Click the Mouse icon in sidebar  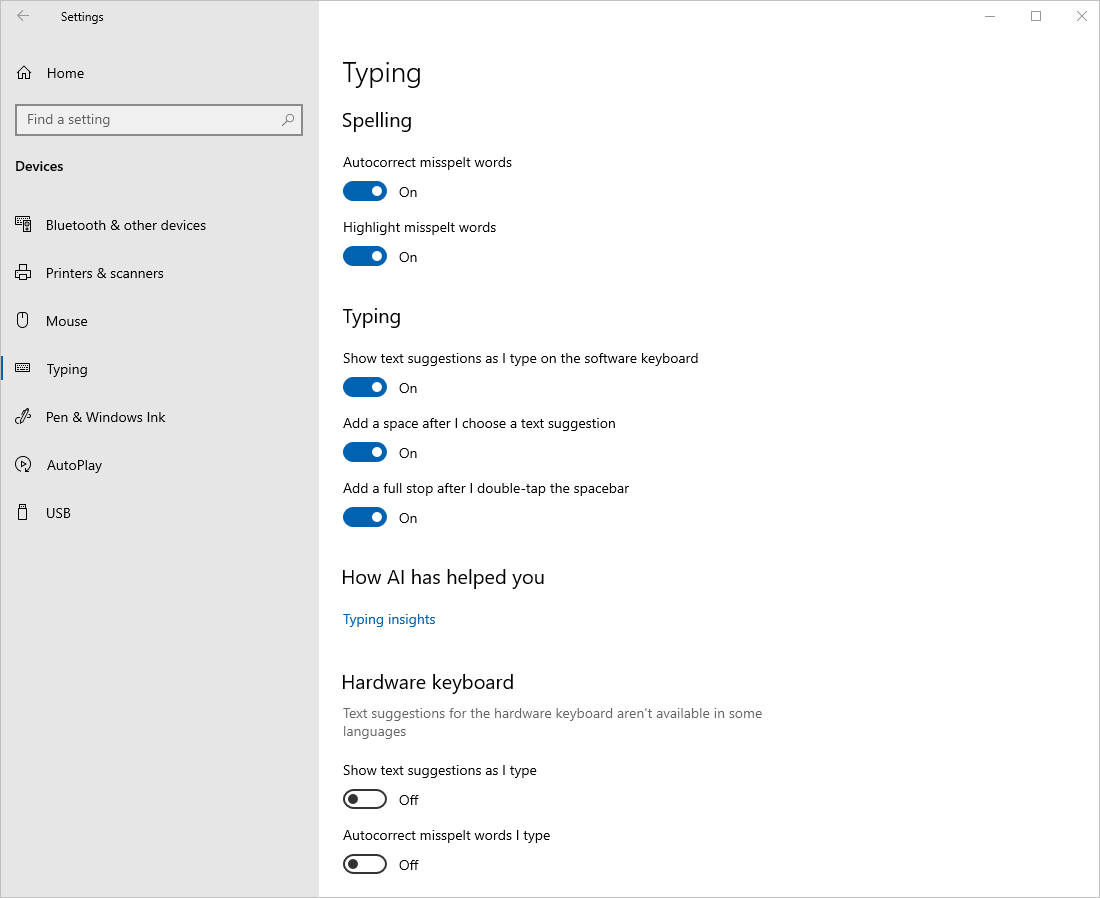point(22,320)
